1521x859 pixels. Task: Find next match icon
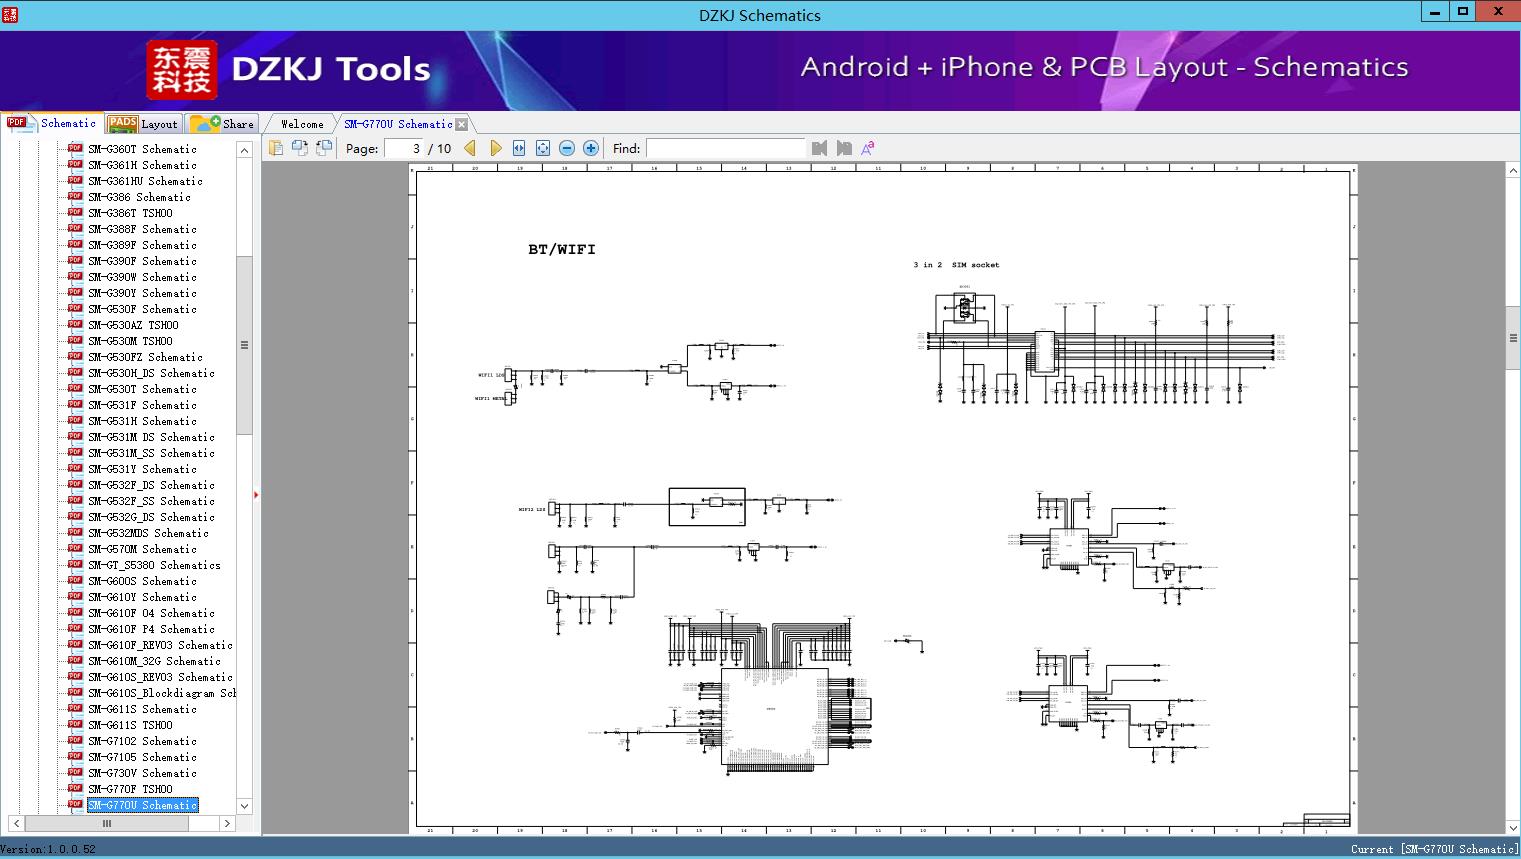pyautogui.click(x=844, y=148)
